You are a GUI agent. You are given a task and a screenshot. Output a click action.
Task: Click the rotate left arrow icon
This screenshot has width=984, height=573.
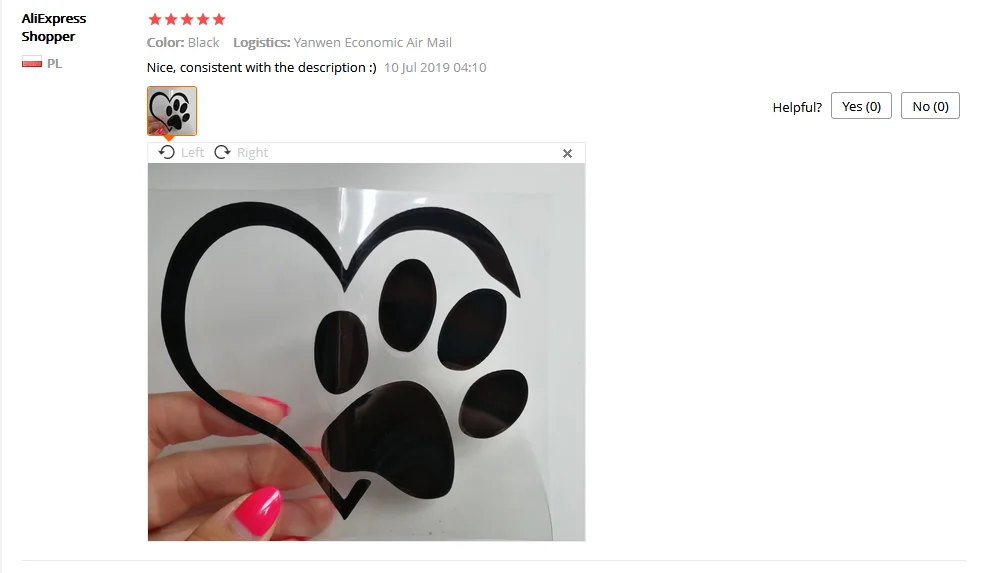click(166, 153)
